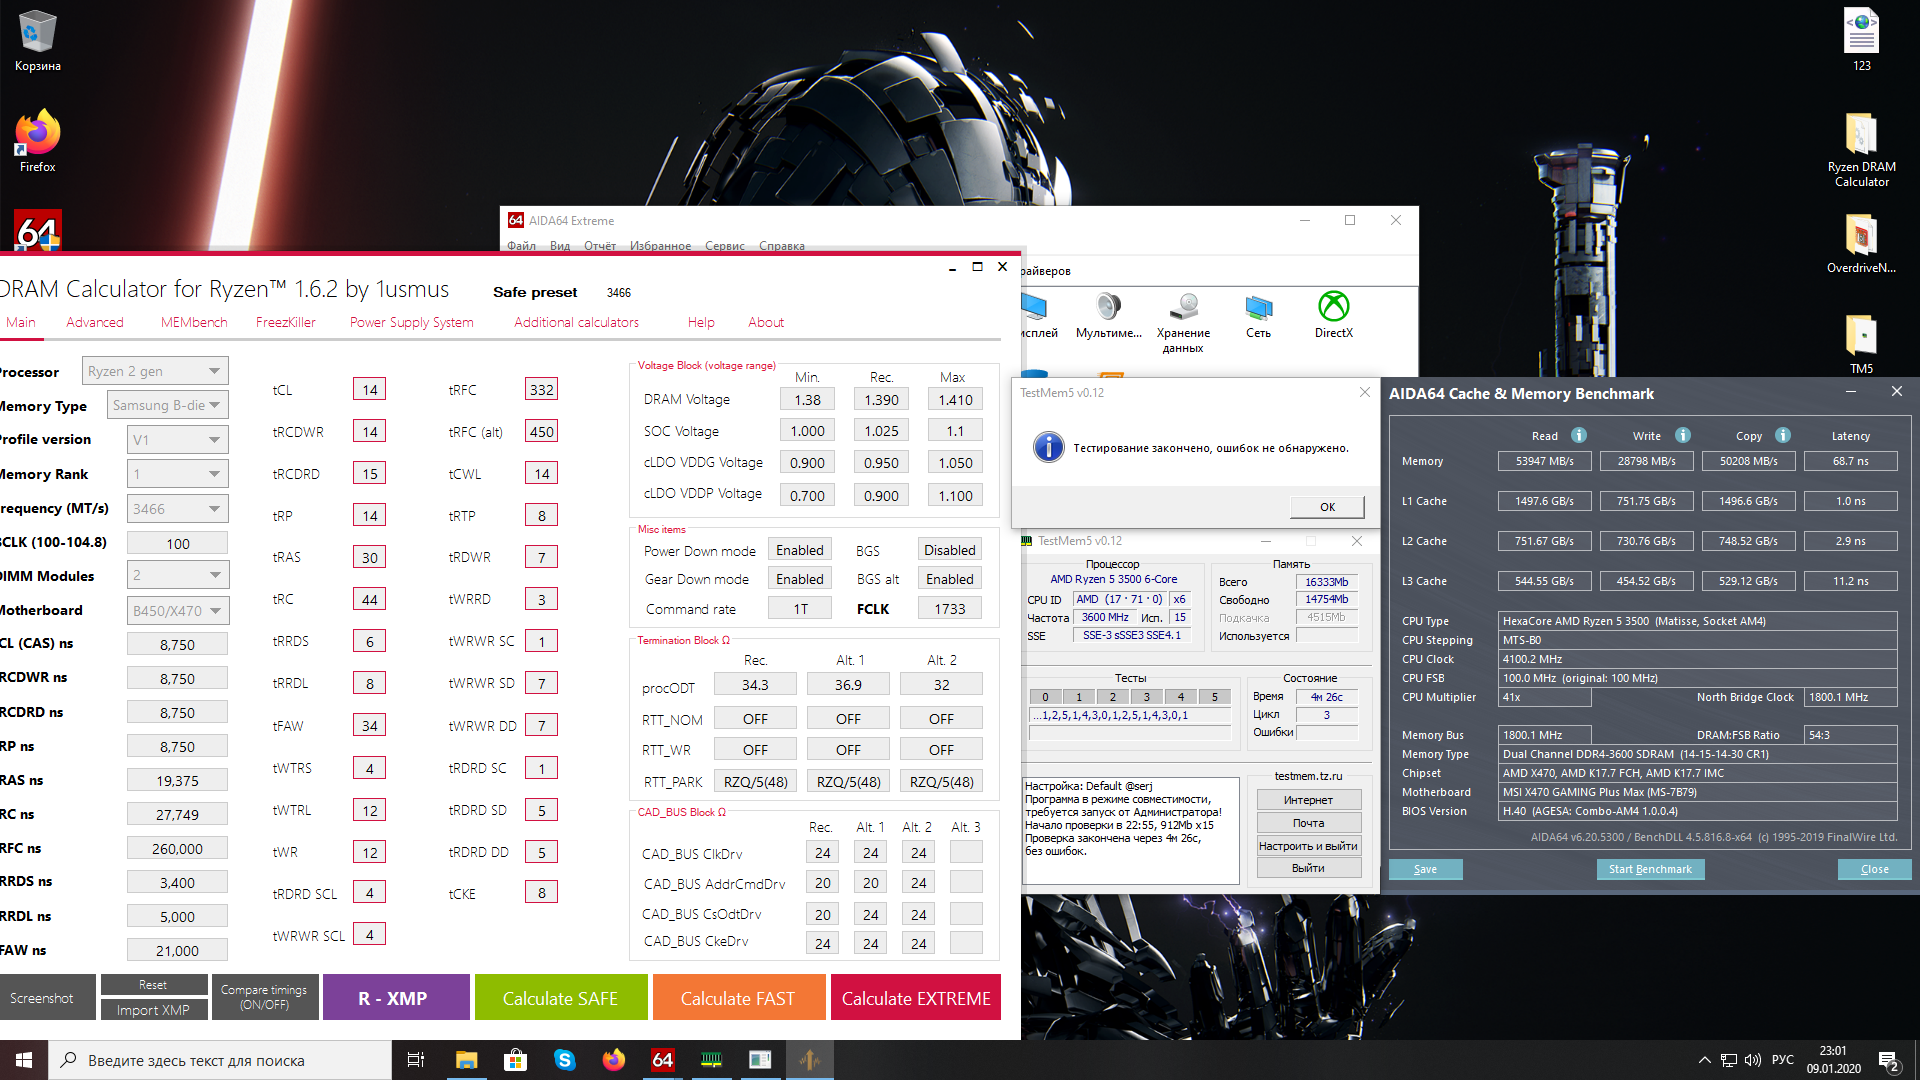The width and height of the screenshot is (1920, 1080).
Task: Click the Copy info icon in benchmark
Action: [x=1783, y=435]
